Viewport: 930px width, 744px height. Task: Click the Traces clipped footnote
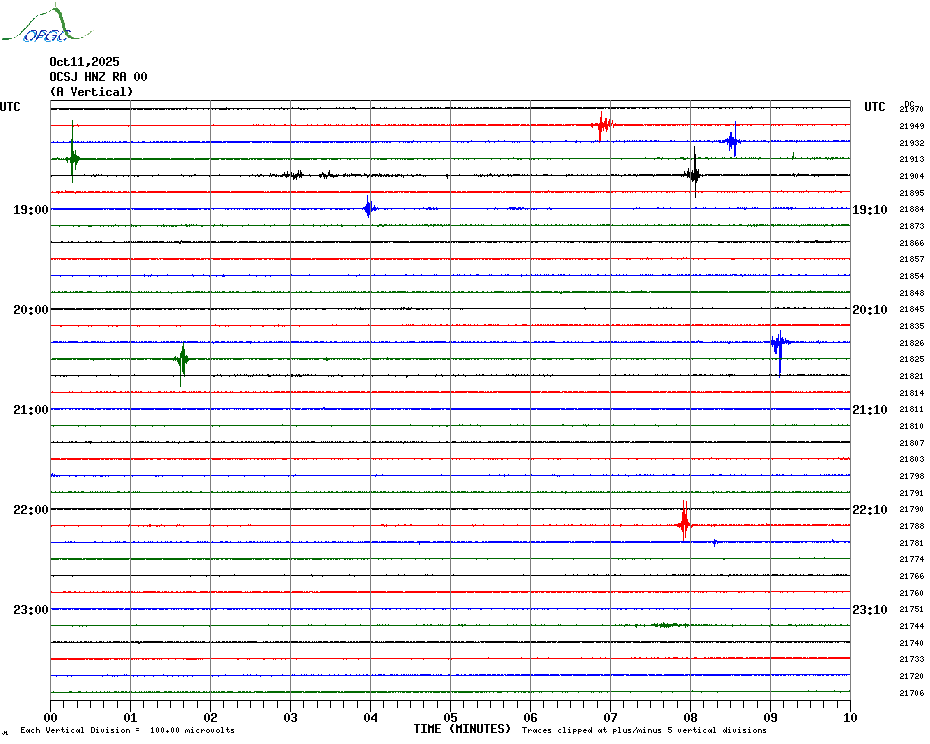tap(644, 730)
